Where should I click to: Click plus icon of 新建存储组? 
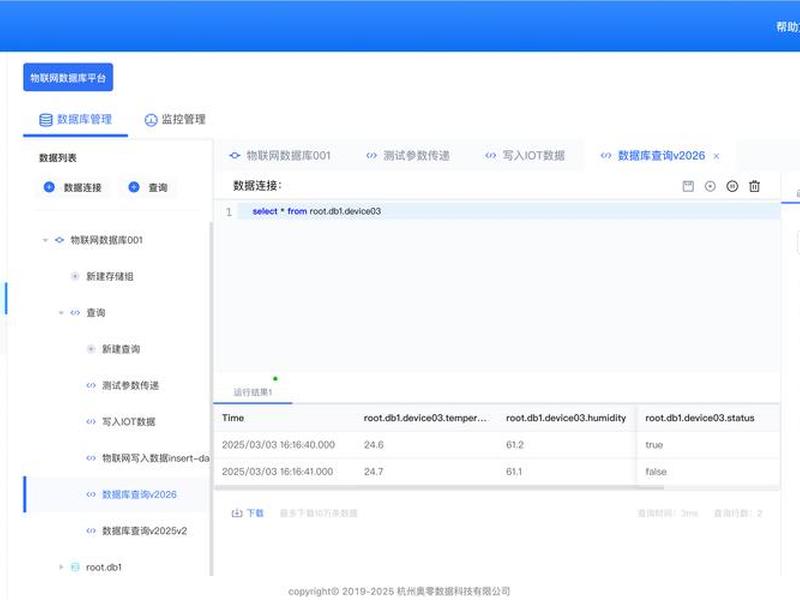[x=75, y=276]
